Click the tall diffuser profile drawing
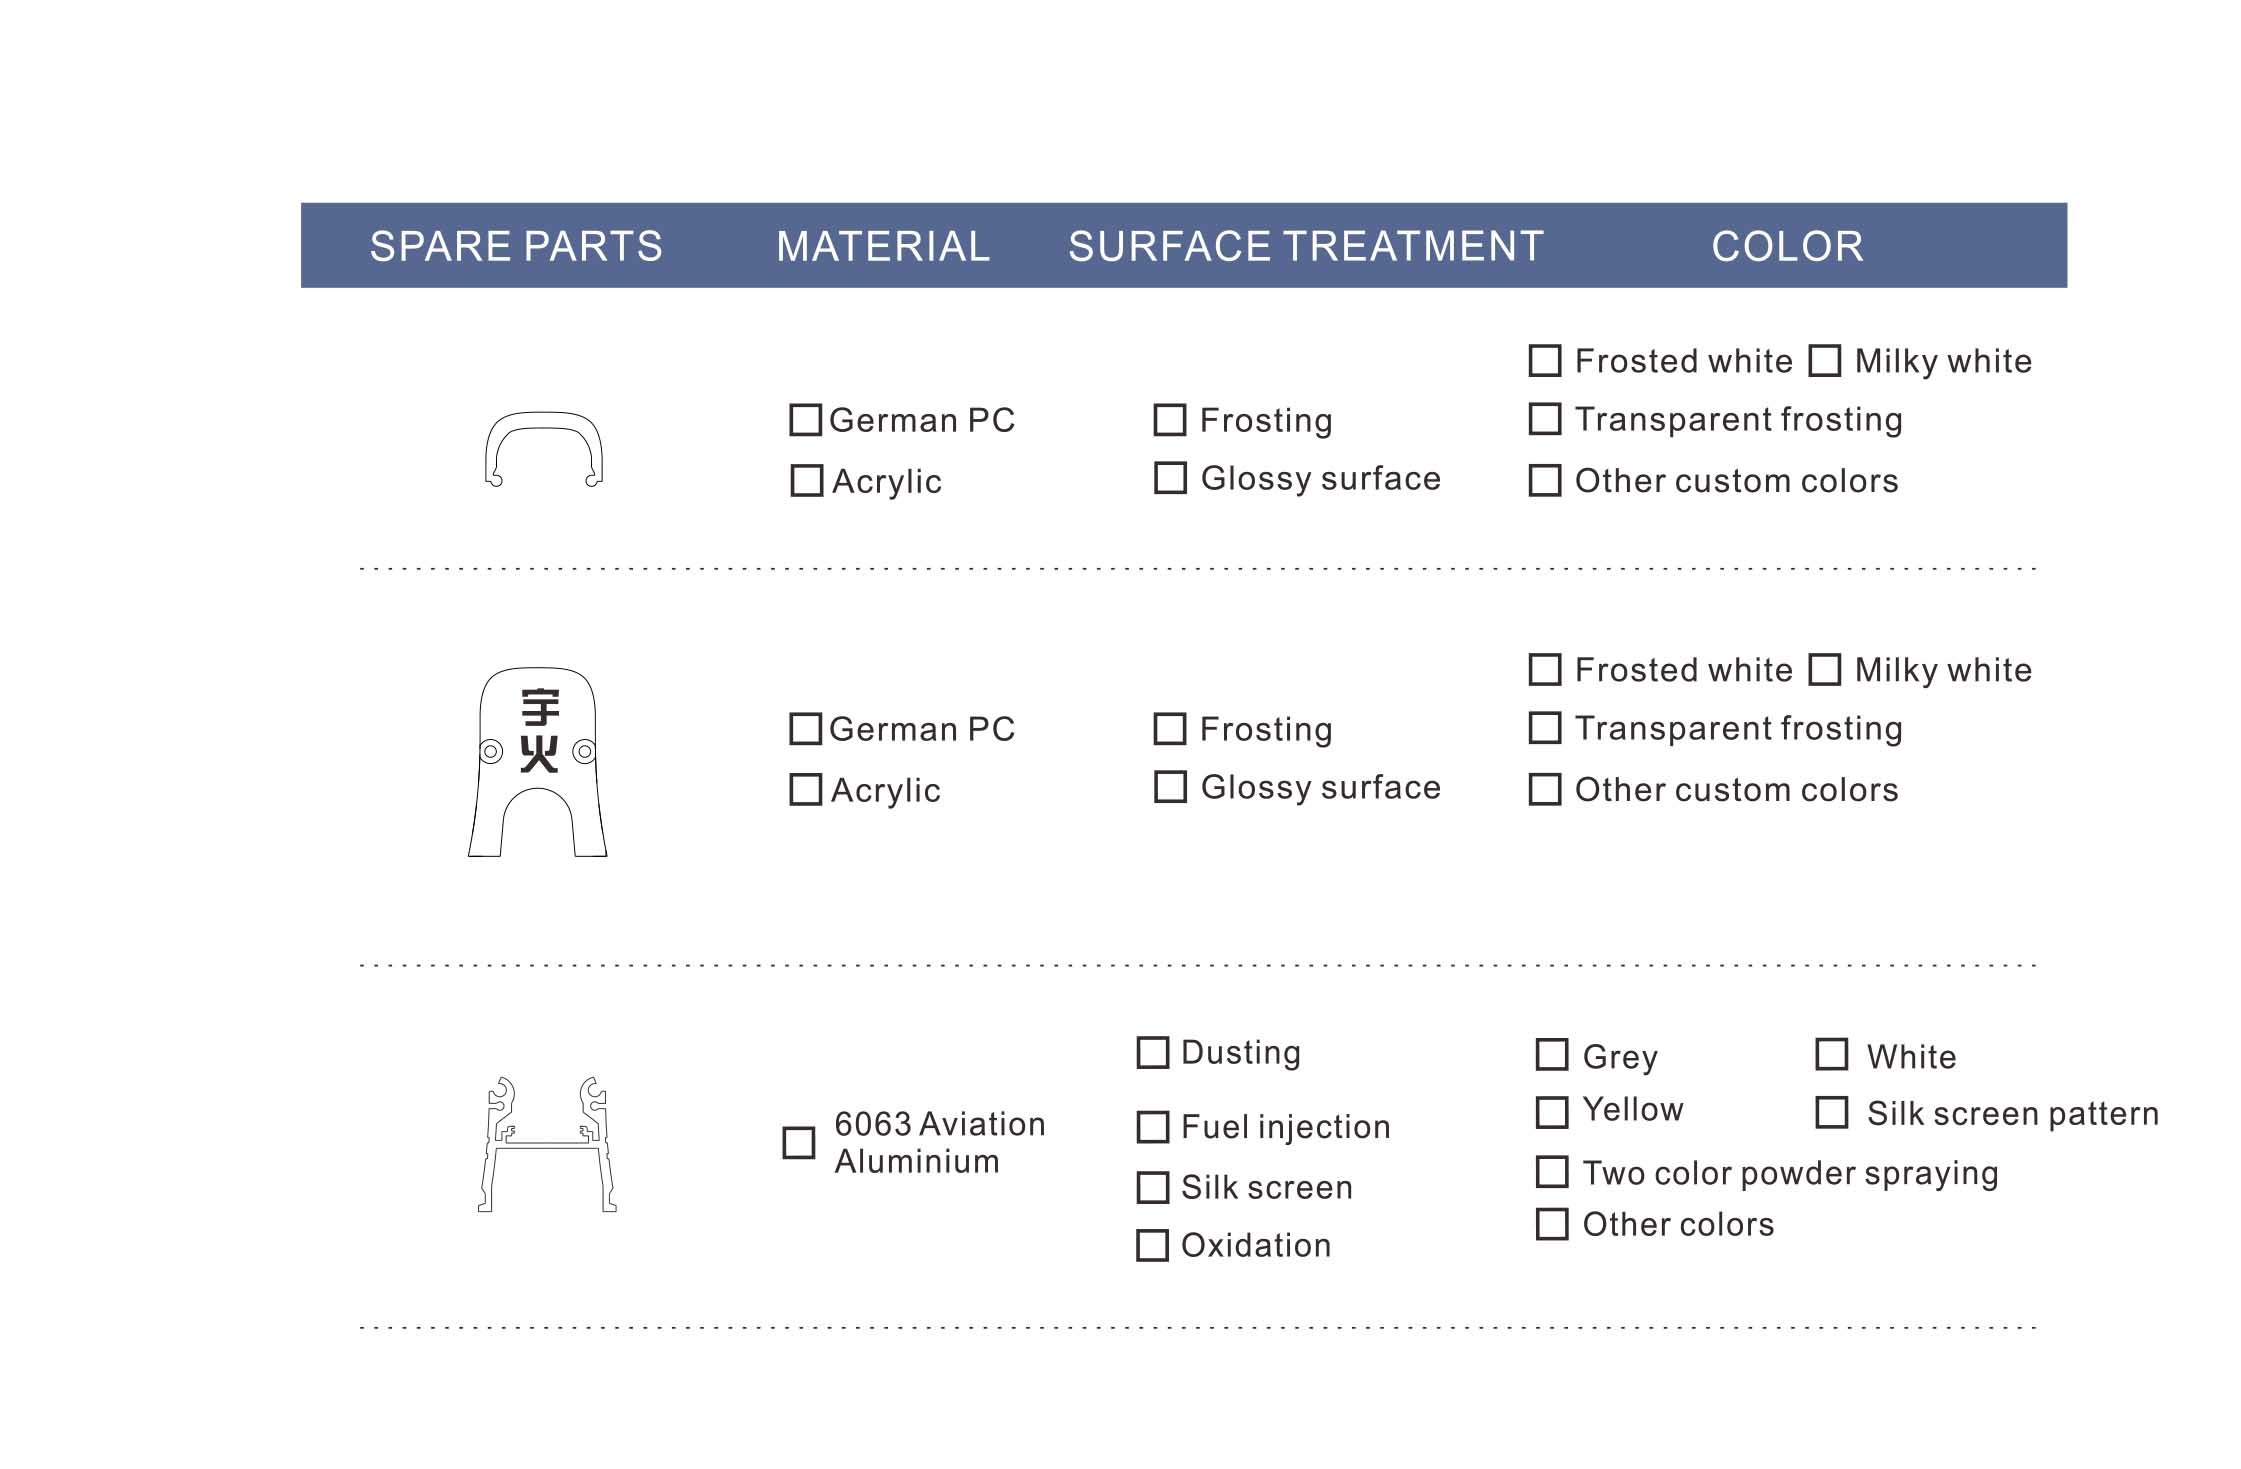Viewport: 2241px width, 1469px height. point(538,762)
